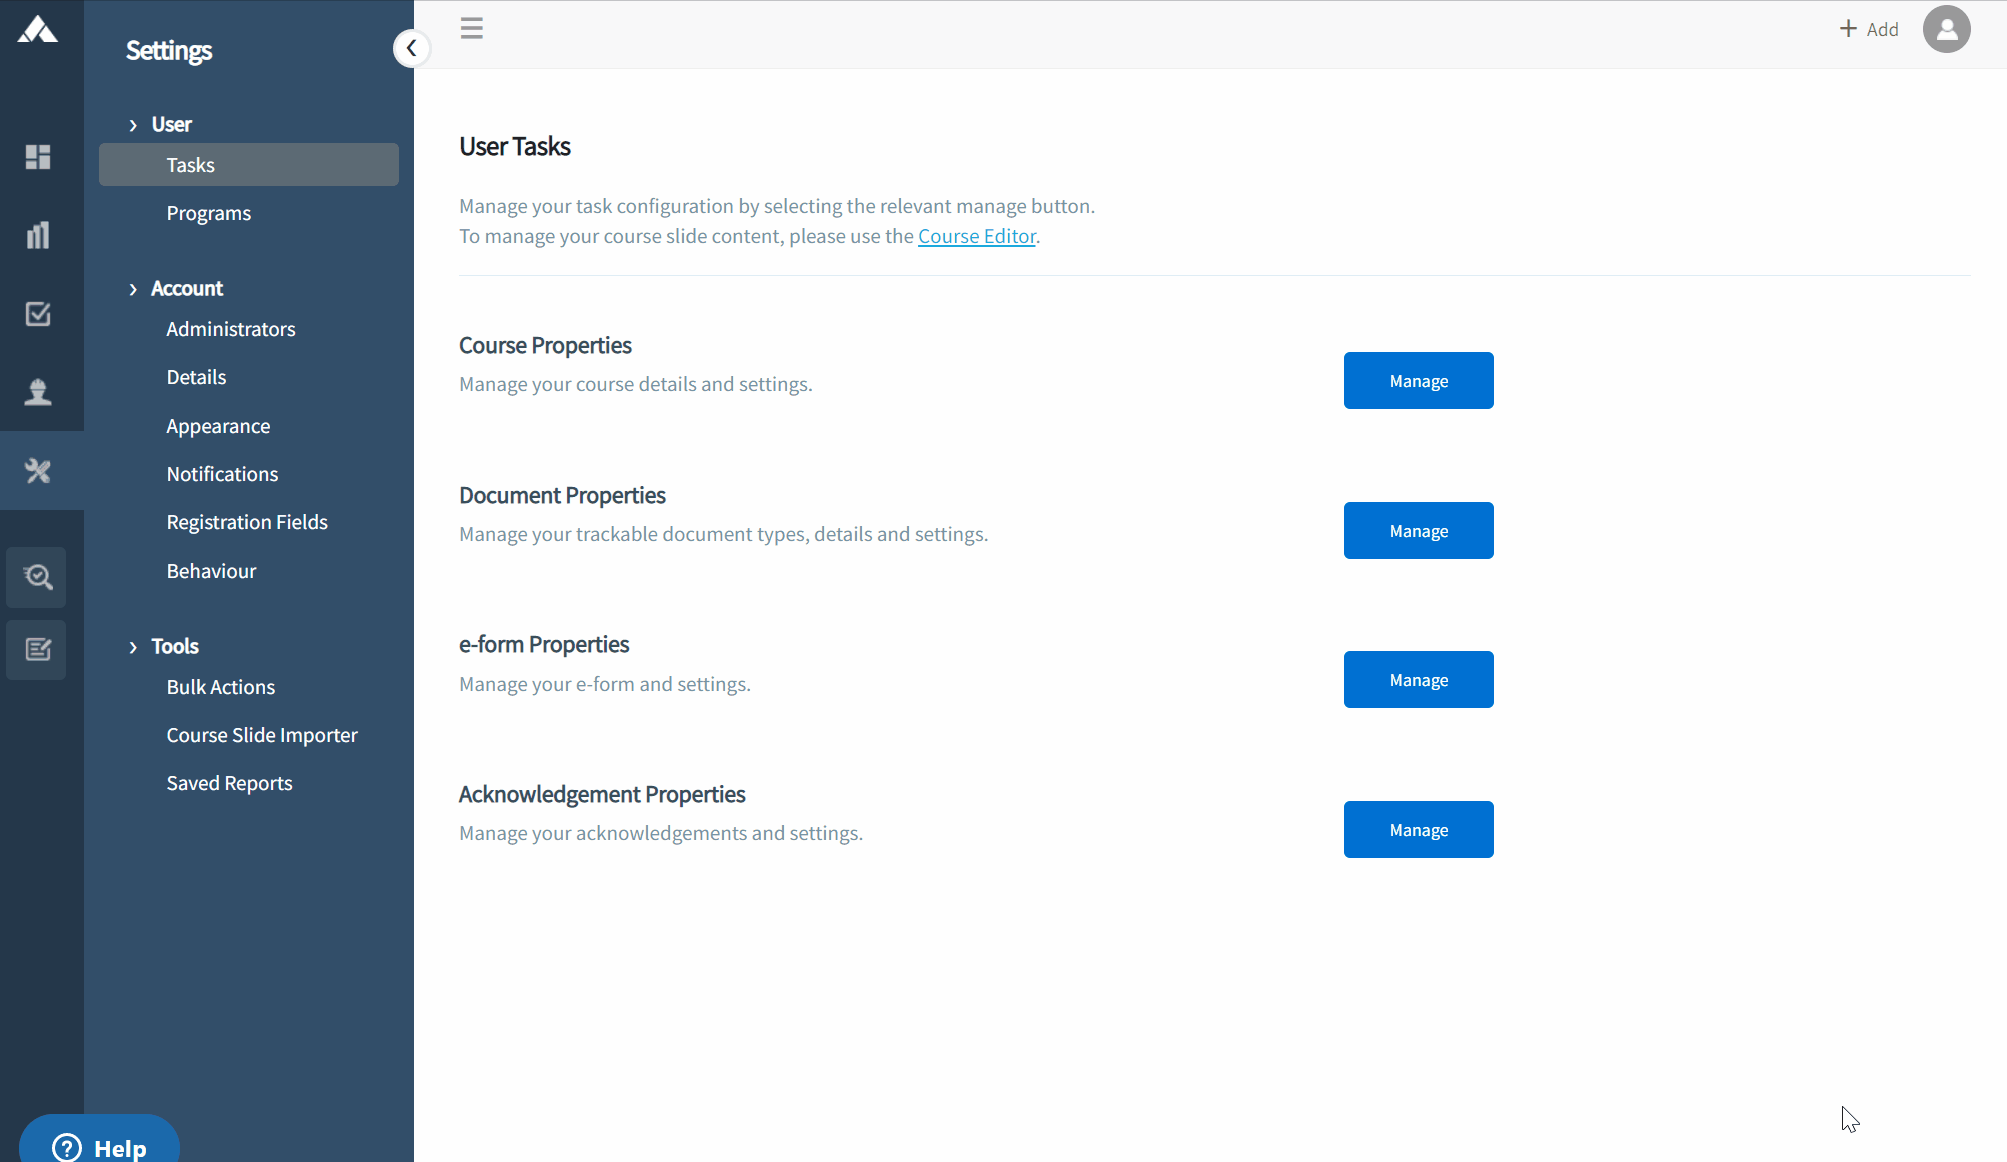
Task: Manage Document Properties
Action: point(1418,531)
